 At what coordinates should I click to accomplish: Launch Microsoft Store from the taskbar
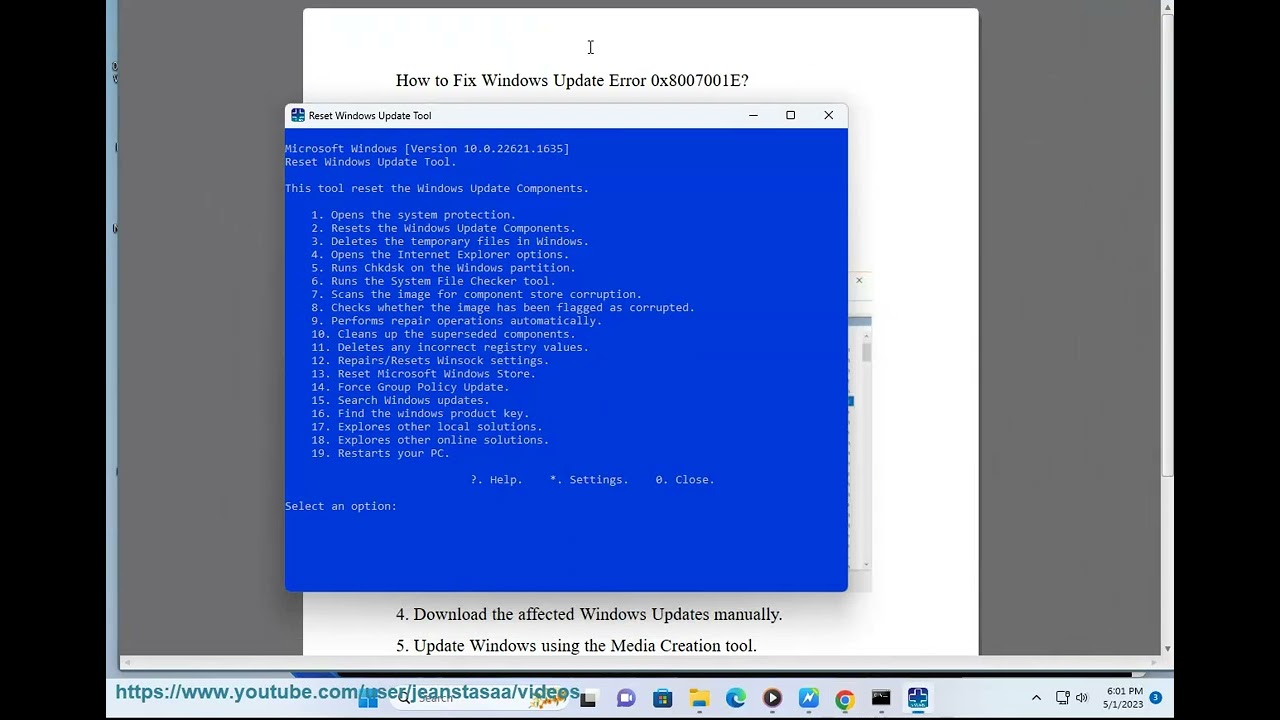click(x=662, y=699)
